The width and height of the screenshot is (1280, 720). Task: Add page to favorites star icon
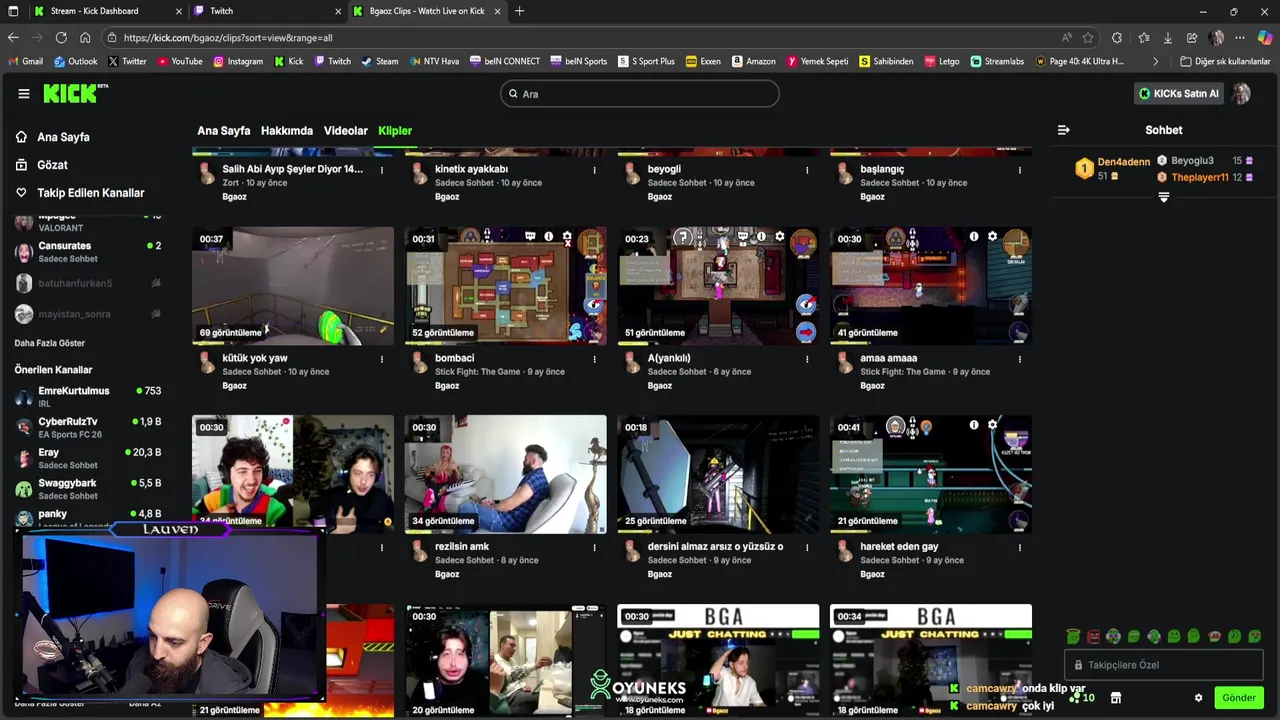1088,38
